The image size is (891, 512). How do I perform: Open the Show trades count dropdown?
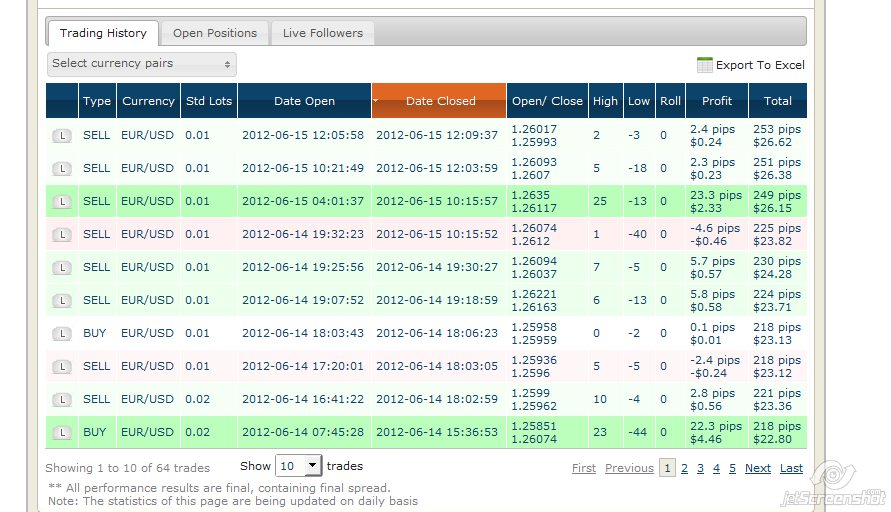coord(298,466)
